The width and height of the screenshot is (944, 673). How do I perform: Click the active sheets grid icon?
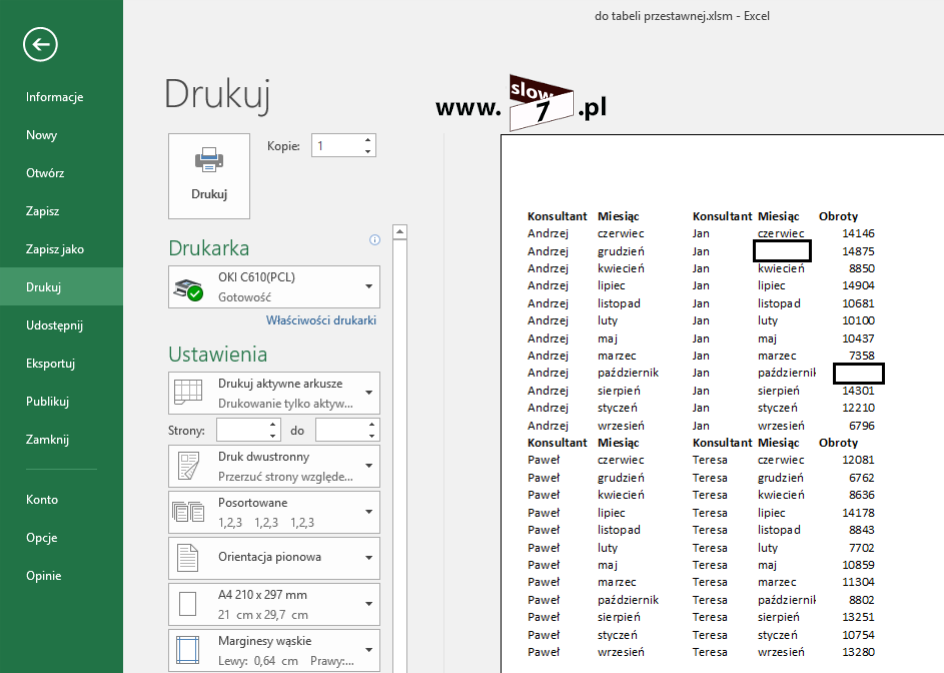[x=188, y=392]
